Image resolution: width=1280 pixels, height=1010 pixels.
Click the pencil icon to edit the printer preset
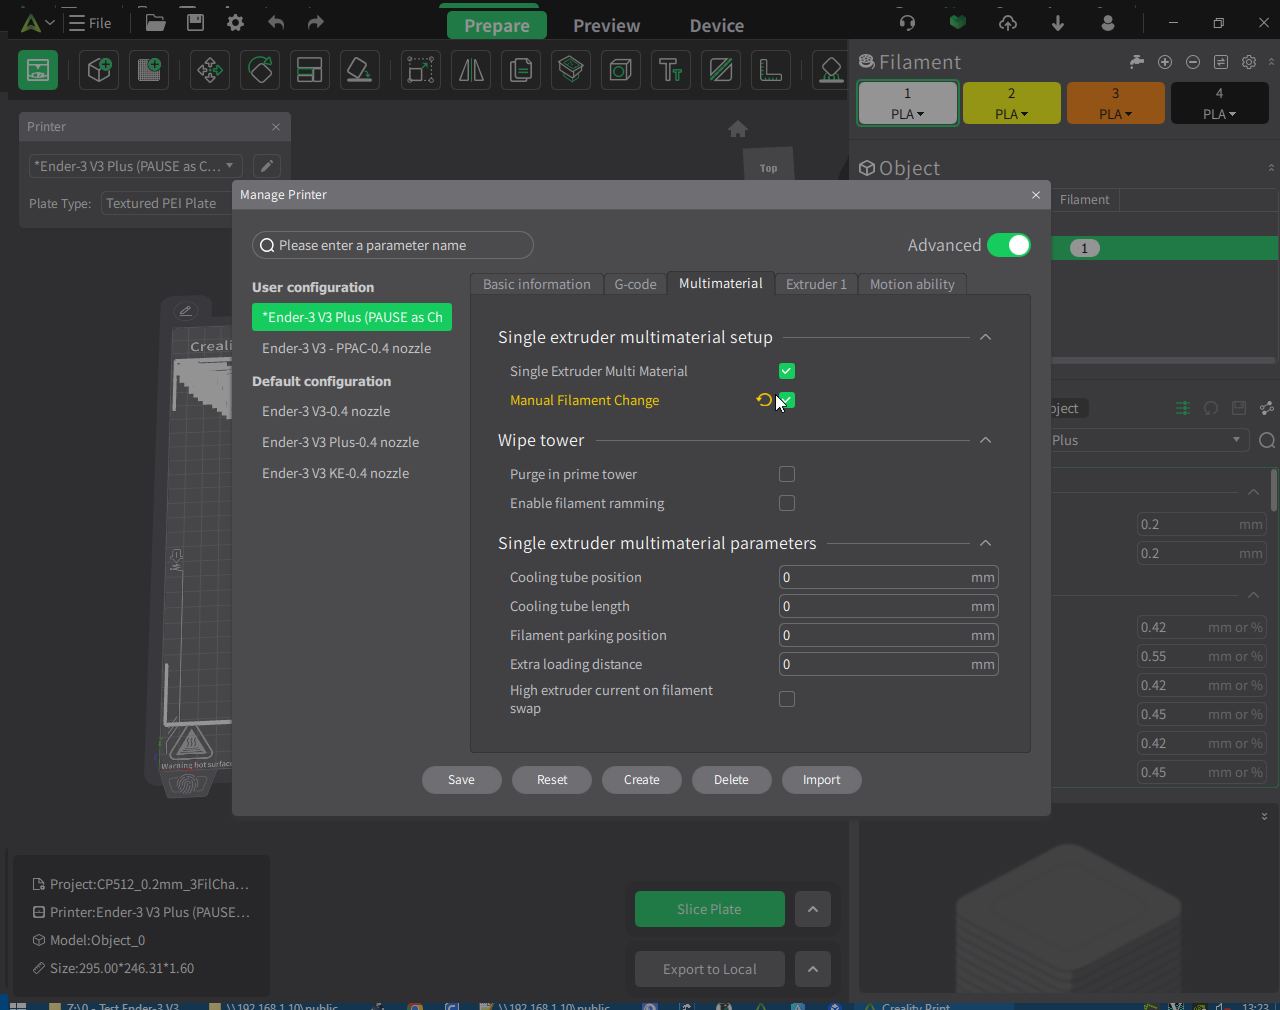point(266,166)
